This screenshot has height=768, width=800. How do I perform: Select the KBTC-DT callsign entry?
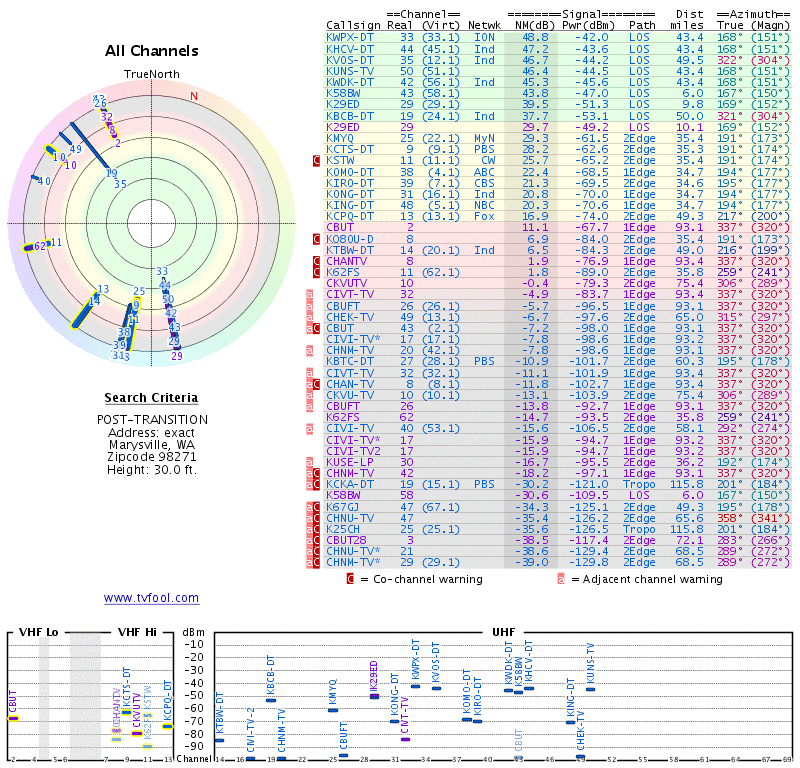[x=350, y=362]
